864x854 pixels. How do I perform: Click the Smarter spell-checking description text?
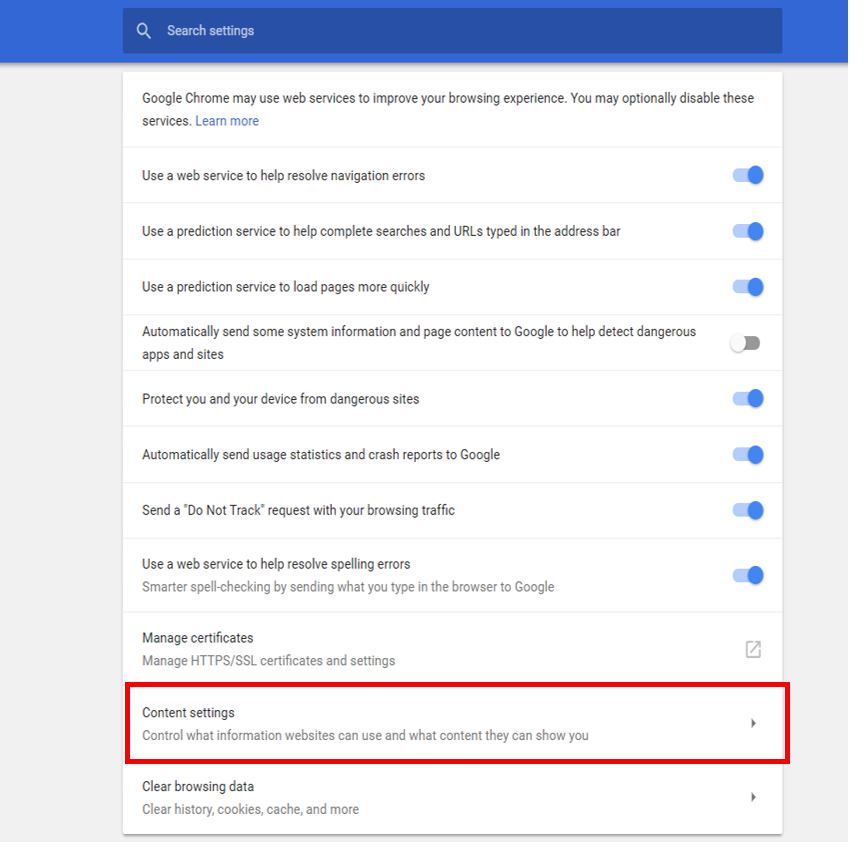(x=348, y=587)
